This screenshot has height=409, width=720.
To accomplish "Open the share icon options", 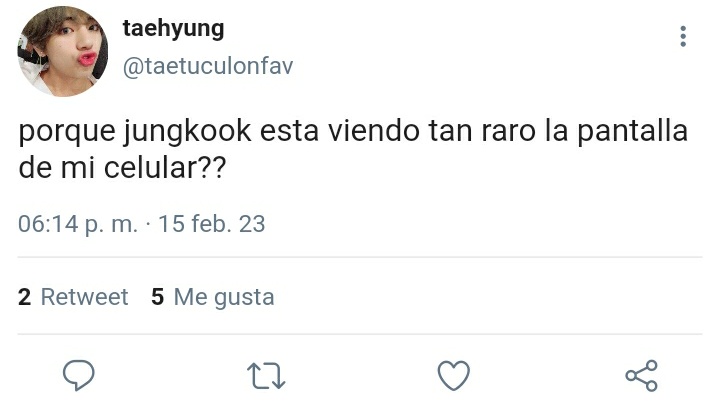I will pos(641,375).
